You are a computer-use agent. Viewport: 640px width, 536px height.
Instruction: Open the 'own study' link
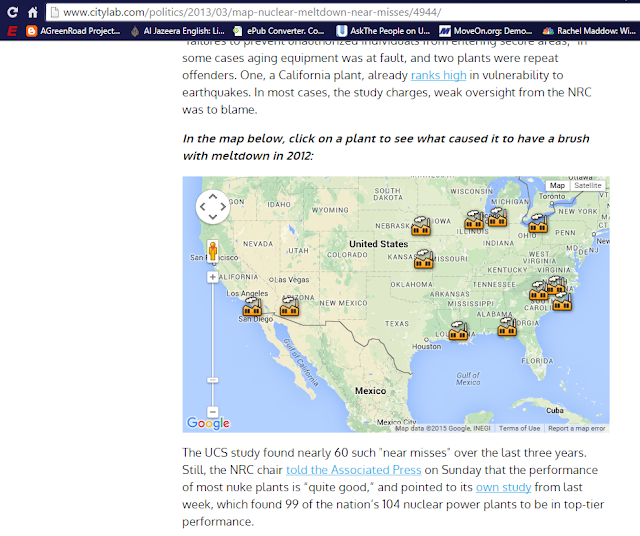[503, 487]
